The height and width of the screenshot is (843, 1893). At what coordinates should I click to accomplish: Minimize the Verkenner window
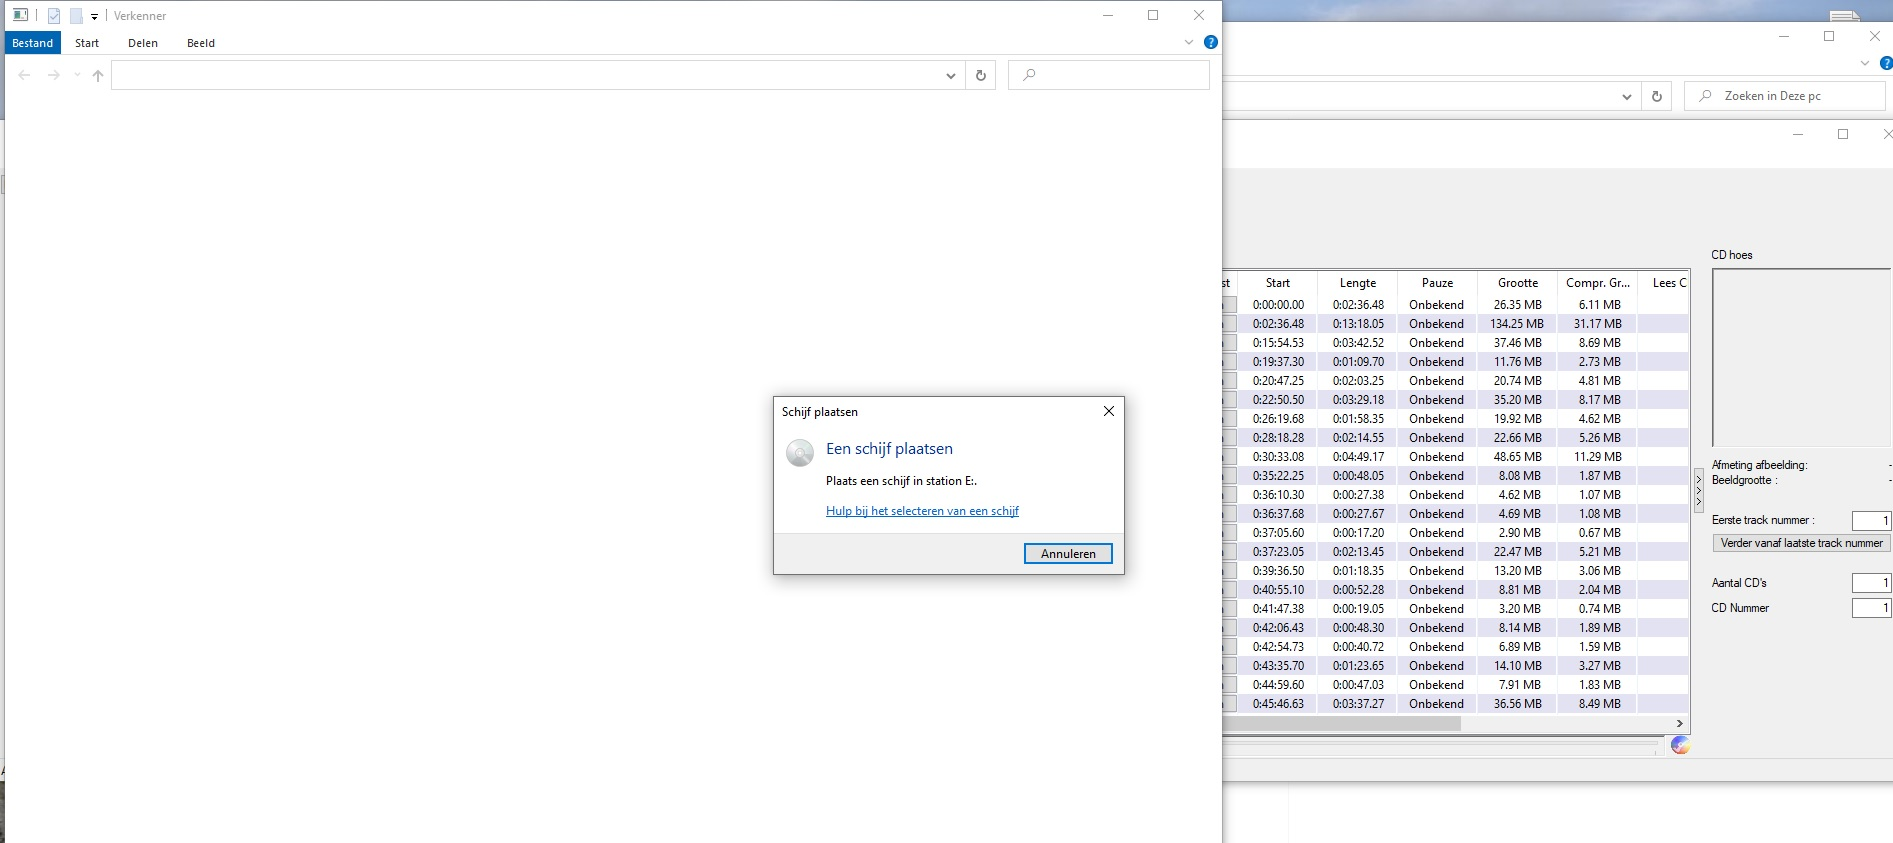[x=1108, y=15]
